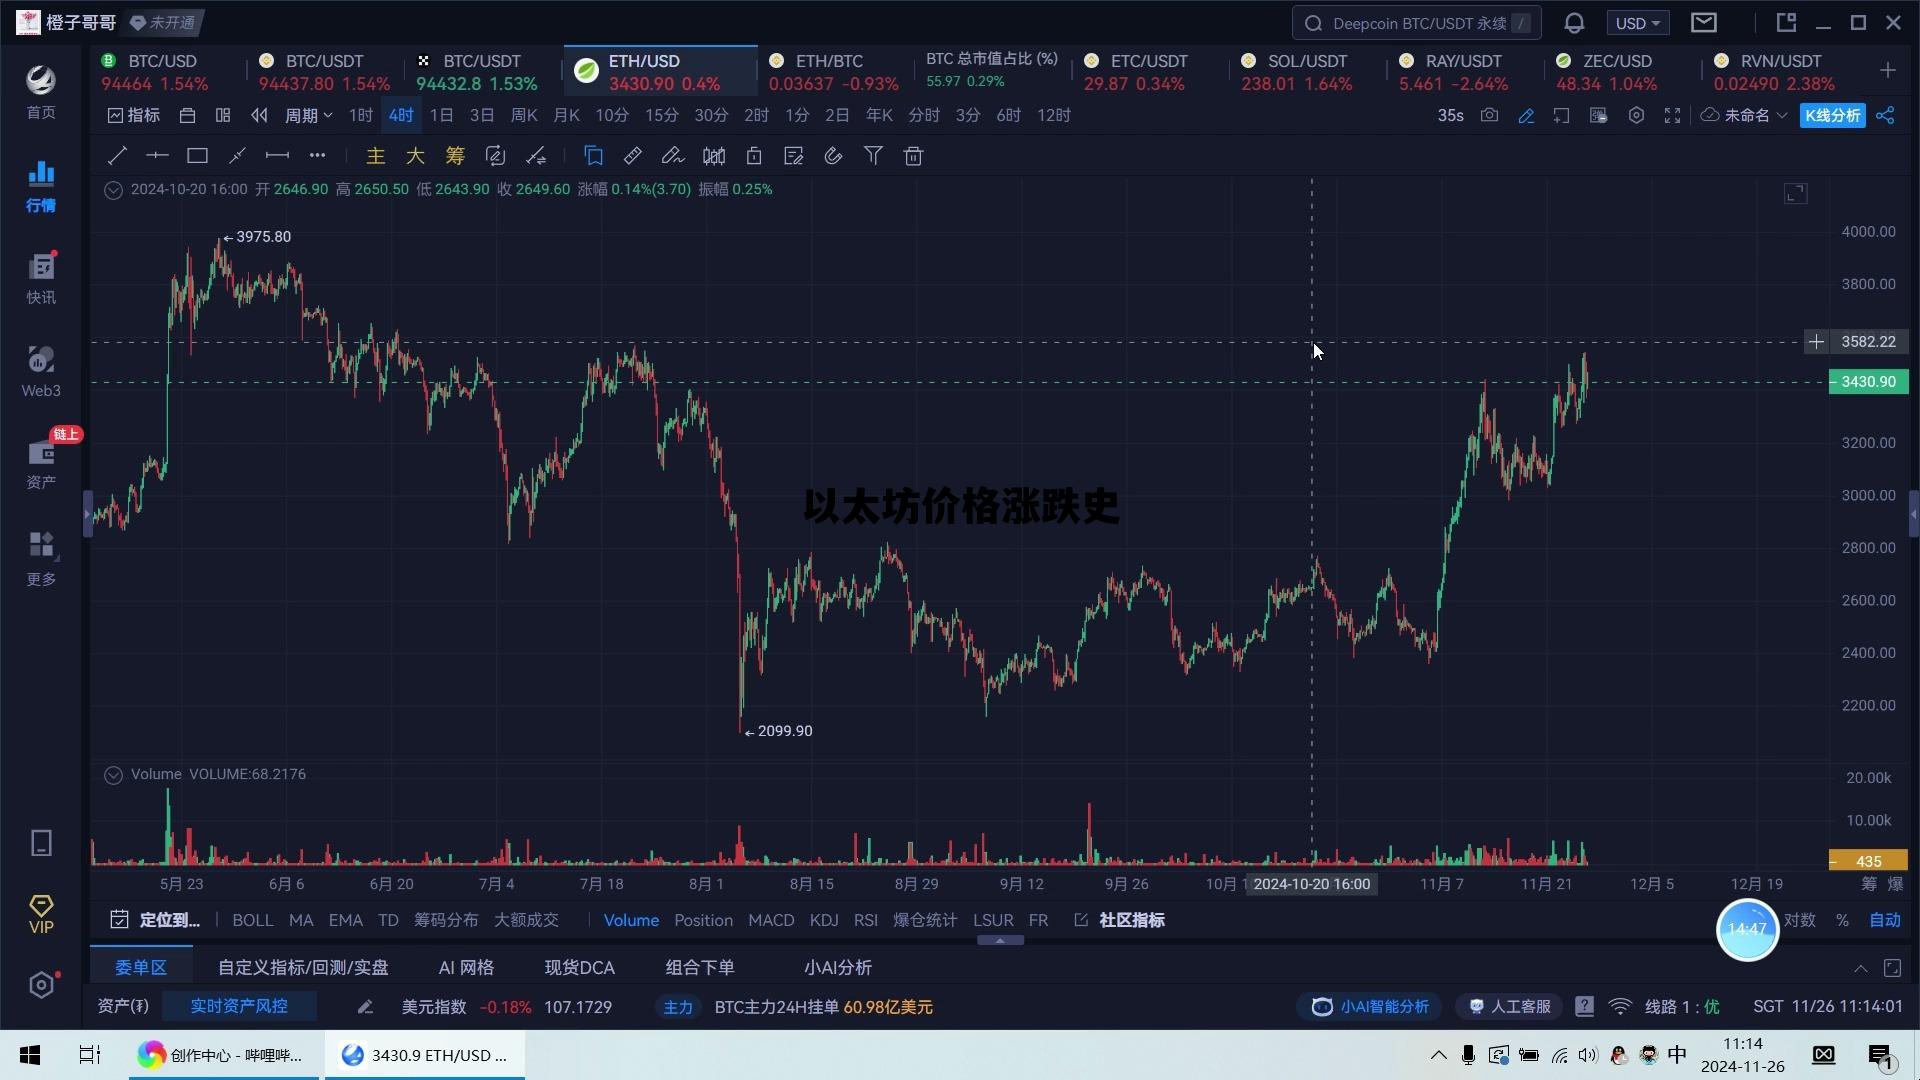The image size is (1920, 1080).
Task: Collapse the Volume panel chevron
Action: pos(113,775)
